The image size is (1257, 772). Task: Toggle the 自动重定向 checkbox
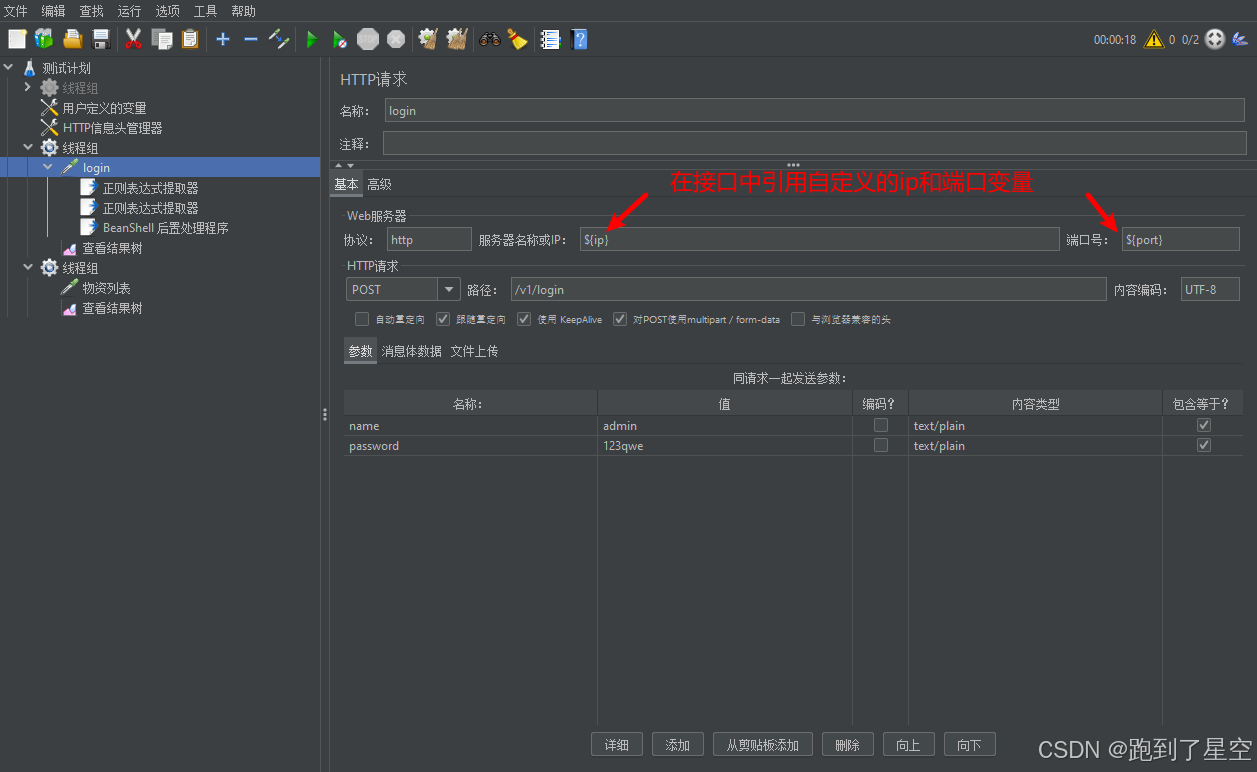pos(362,319)
